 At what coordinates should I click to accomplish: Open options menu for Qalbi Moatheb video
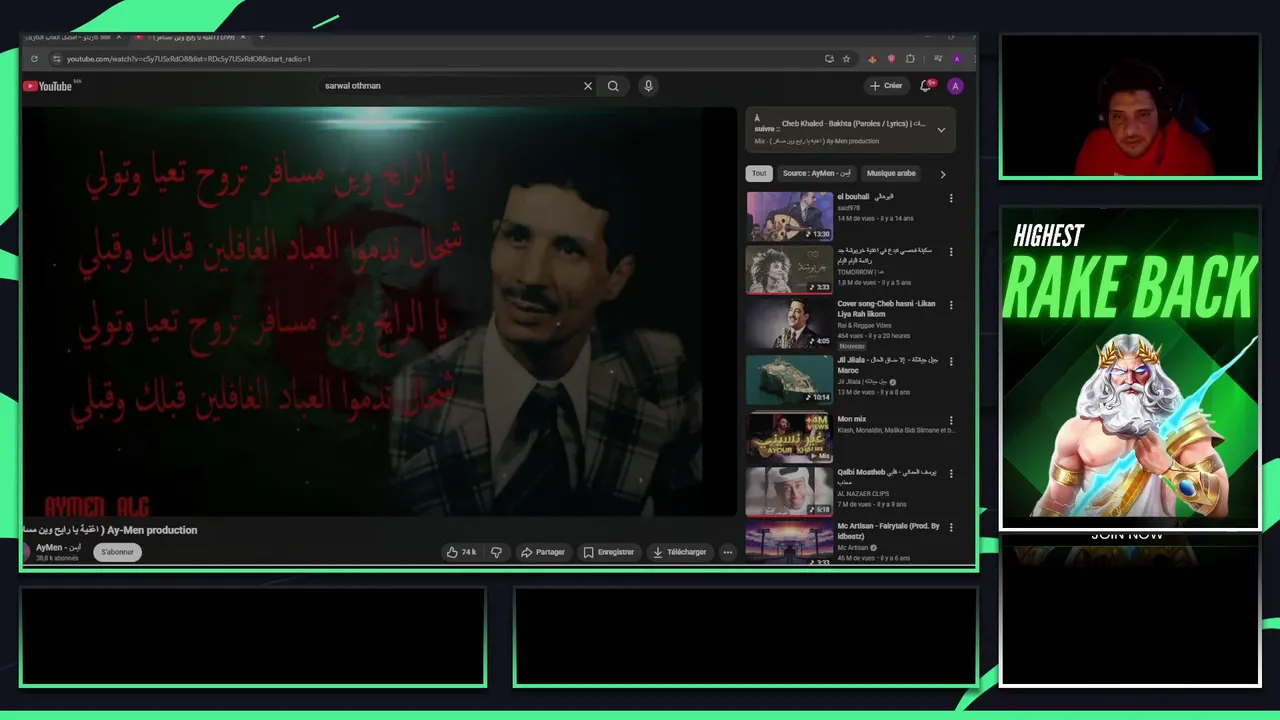[x=951, y=473]
